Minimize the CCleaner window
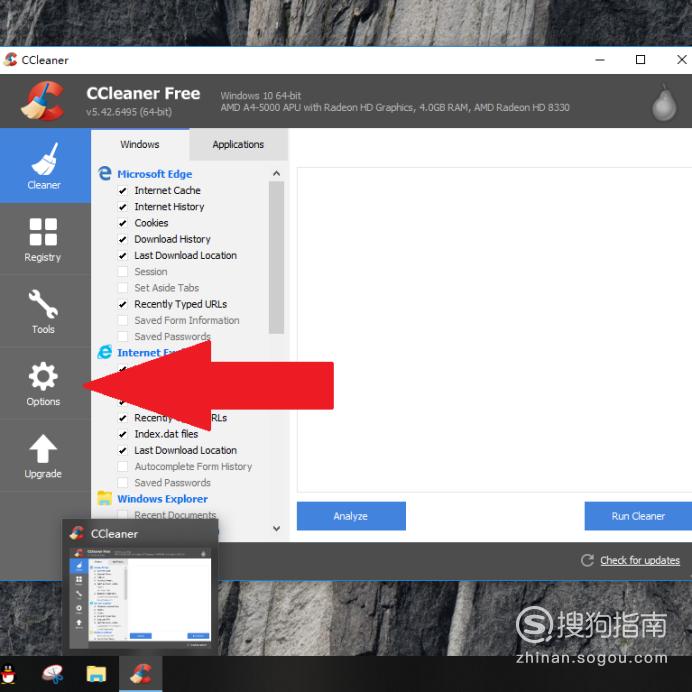 click(600, 60)
